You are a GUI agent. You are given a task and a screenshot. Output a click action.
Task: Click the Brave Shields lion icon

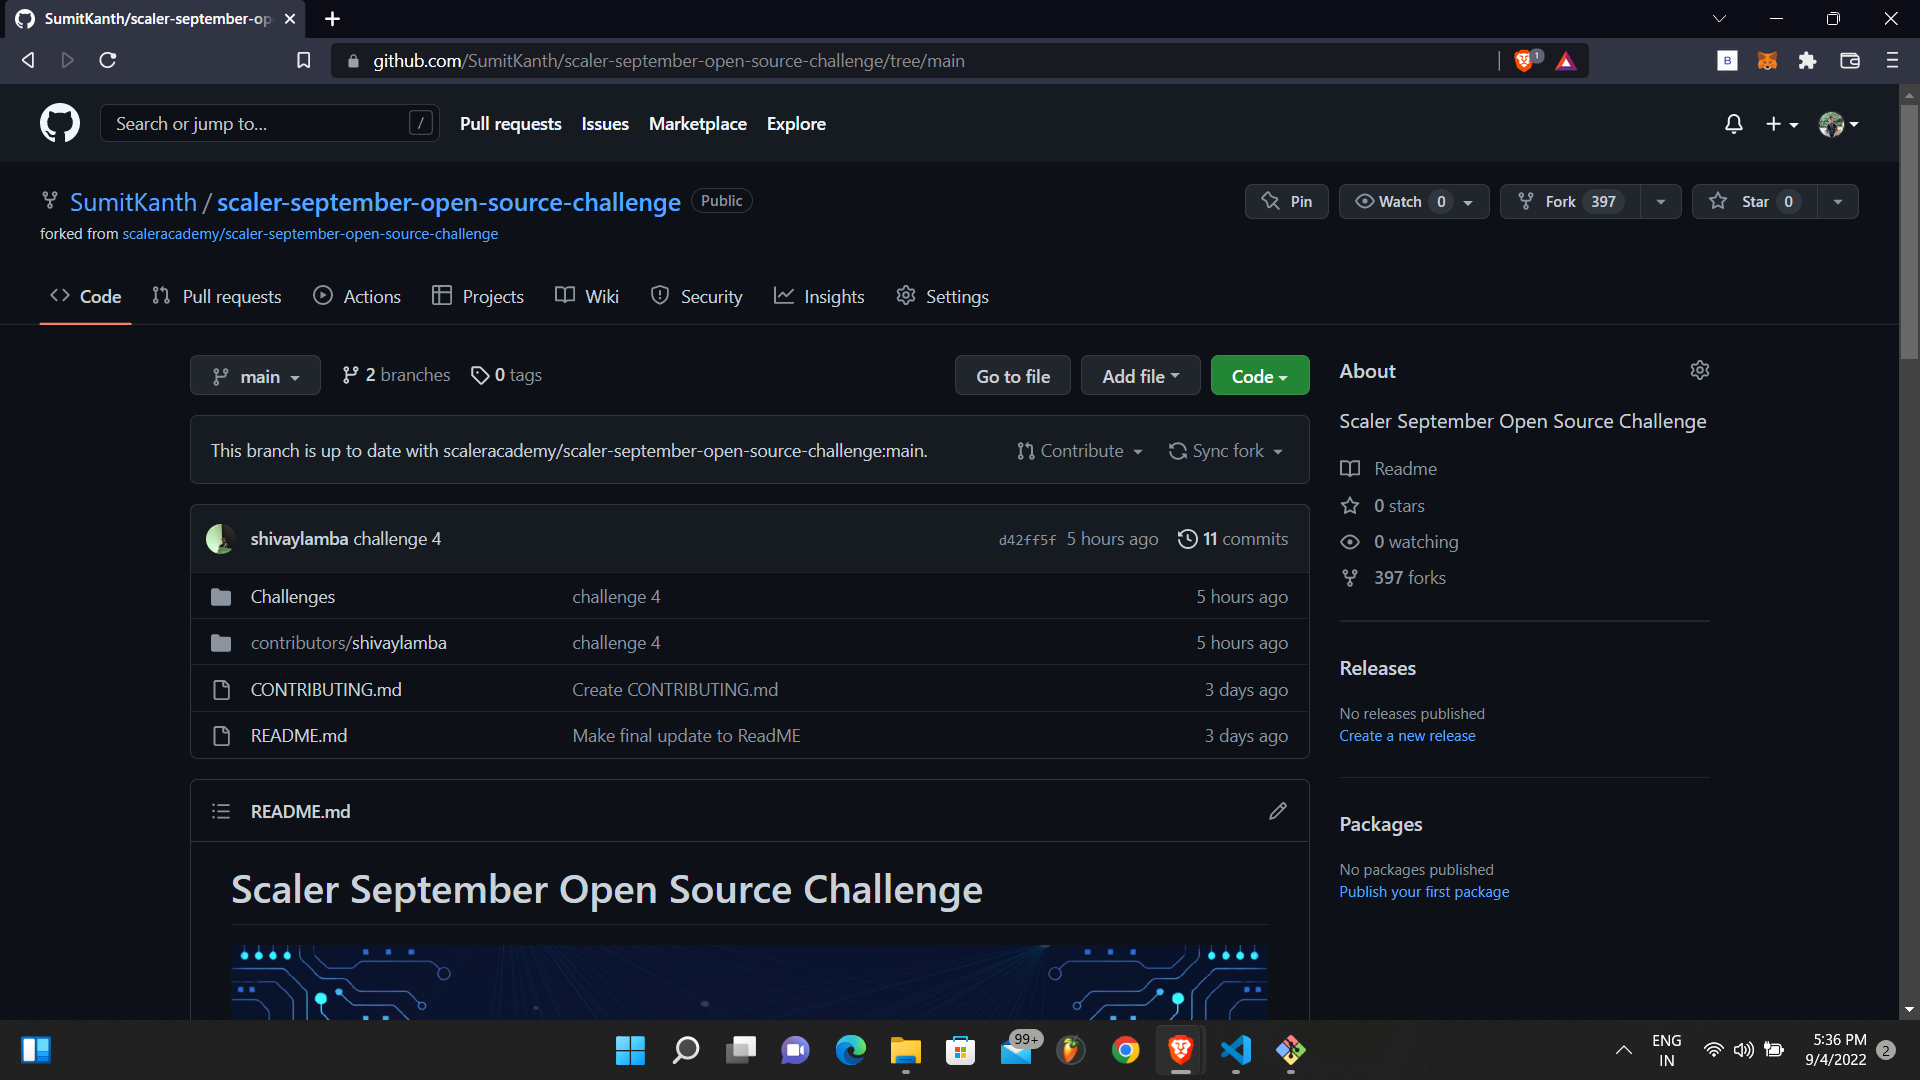tap(1523, 61)
